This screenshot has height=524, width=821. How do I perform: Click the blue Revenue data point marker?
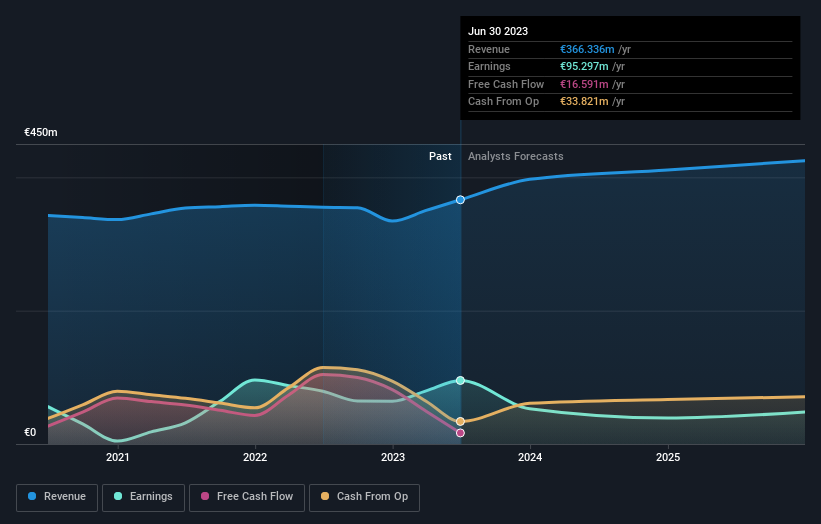(460, 200)
